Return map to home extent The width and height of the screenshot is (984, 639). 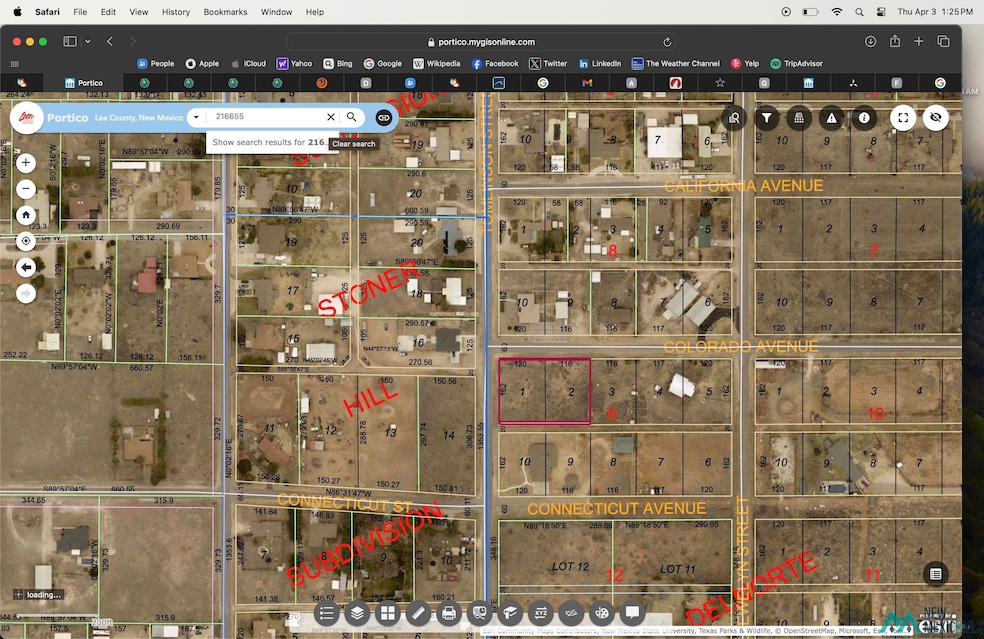coord(26,215)
